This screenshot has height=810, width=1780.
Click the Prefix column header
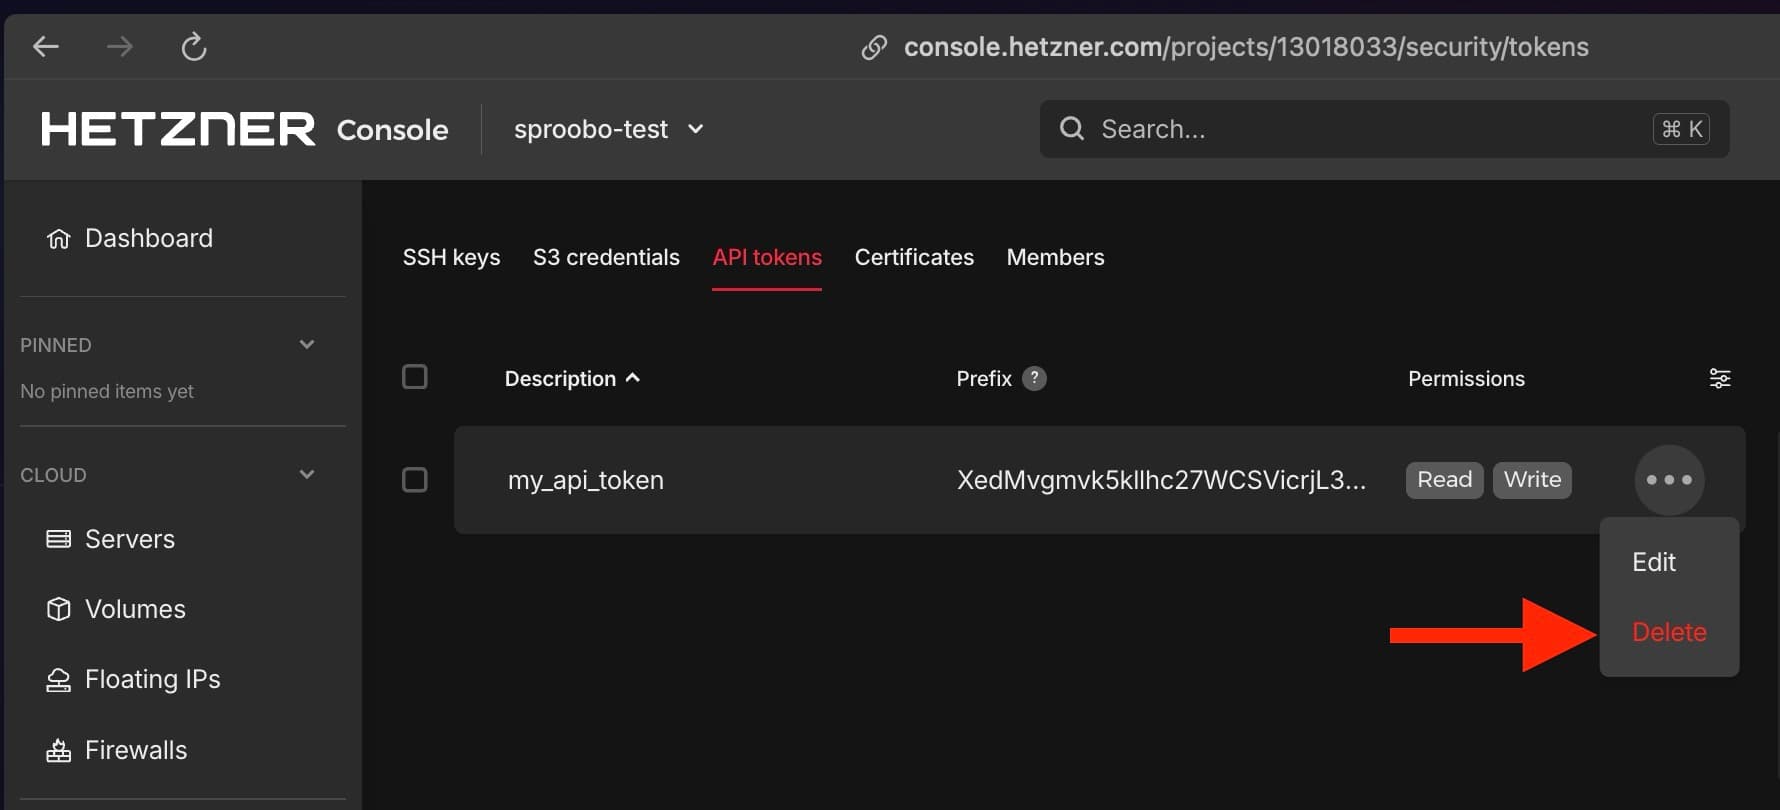pyautogui.click(x=984, y=378)
